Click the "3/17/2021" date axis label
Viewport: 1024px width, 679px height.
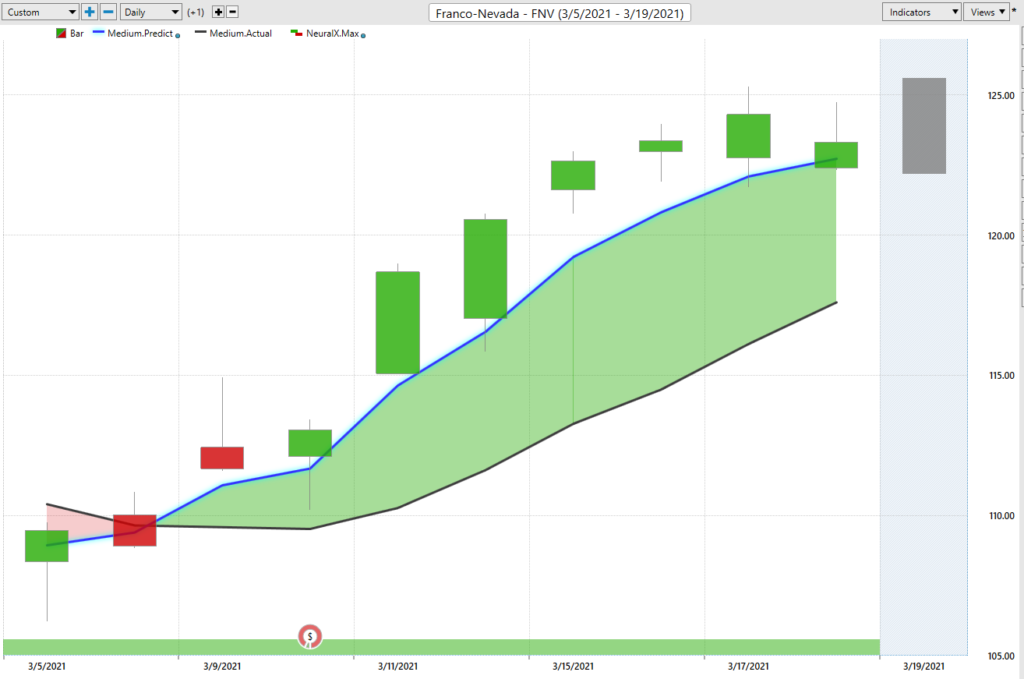click(748, 667)
